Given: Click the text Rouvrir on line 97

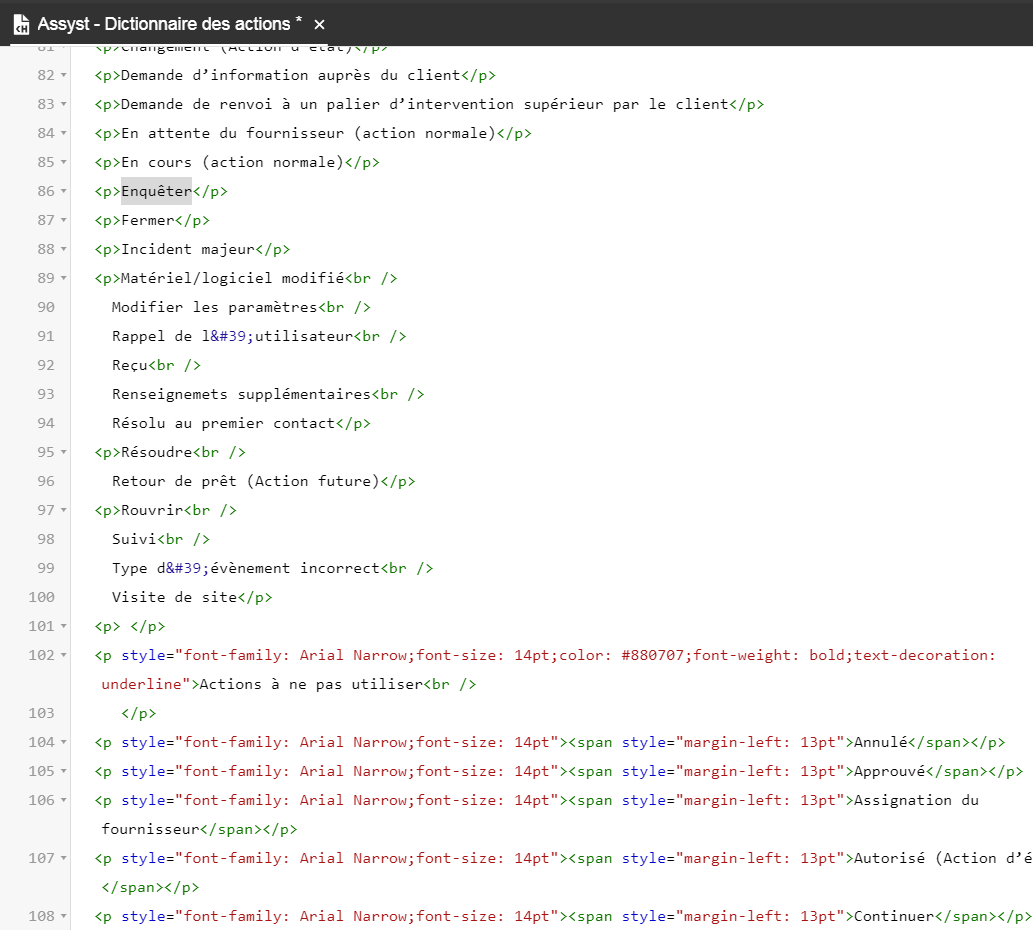Looking at the screenshot, I should coord(152,510).
